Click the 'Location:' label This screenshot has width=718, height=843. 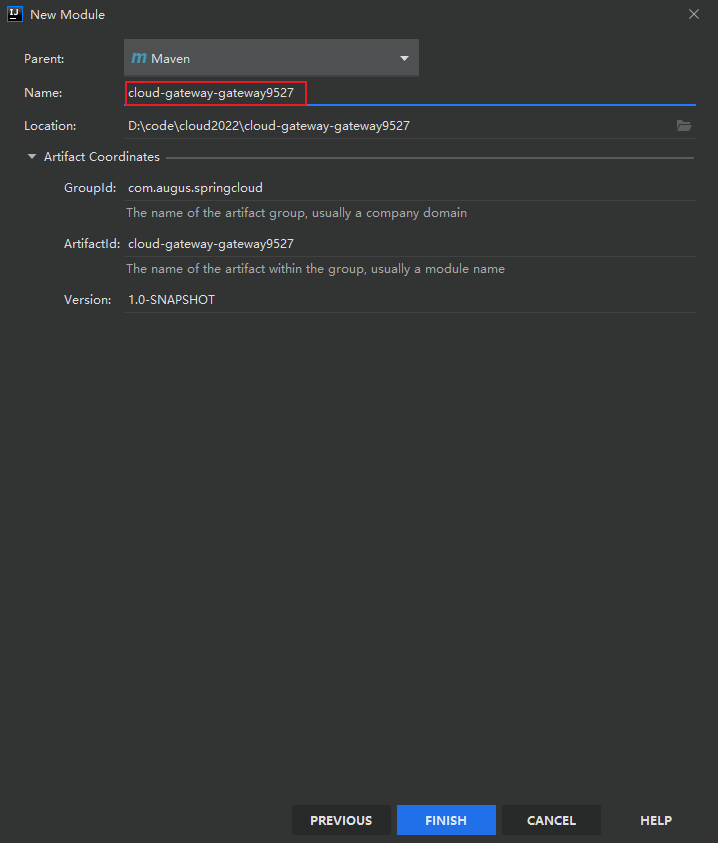(50, 126)
